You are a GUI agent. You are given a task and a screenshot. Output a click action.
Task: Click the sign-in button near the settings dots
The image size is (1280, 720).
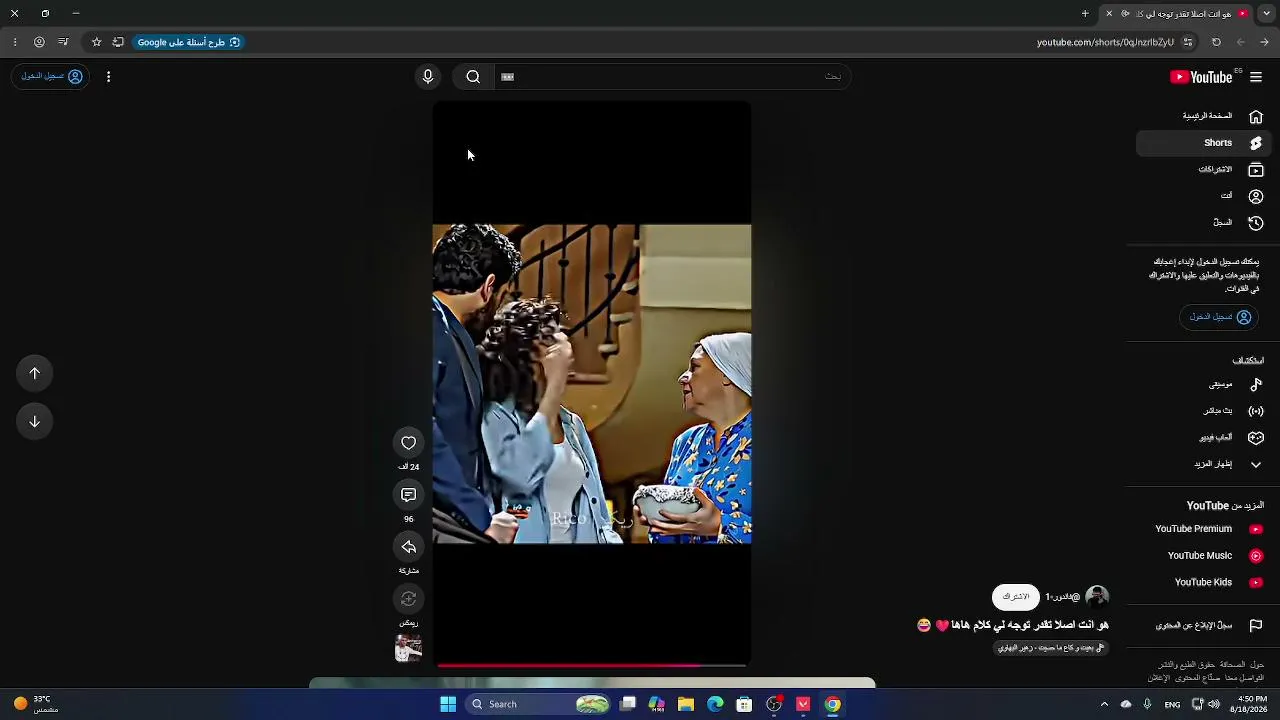click(x=51, y=76)
